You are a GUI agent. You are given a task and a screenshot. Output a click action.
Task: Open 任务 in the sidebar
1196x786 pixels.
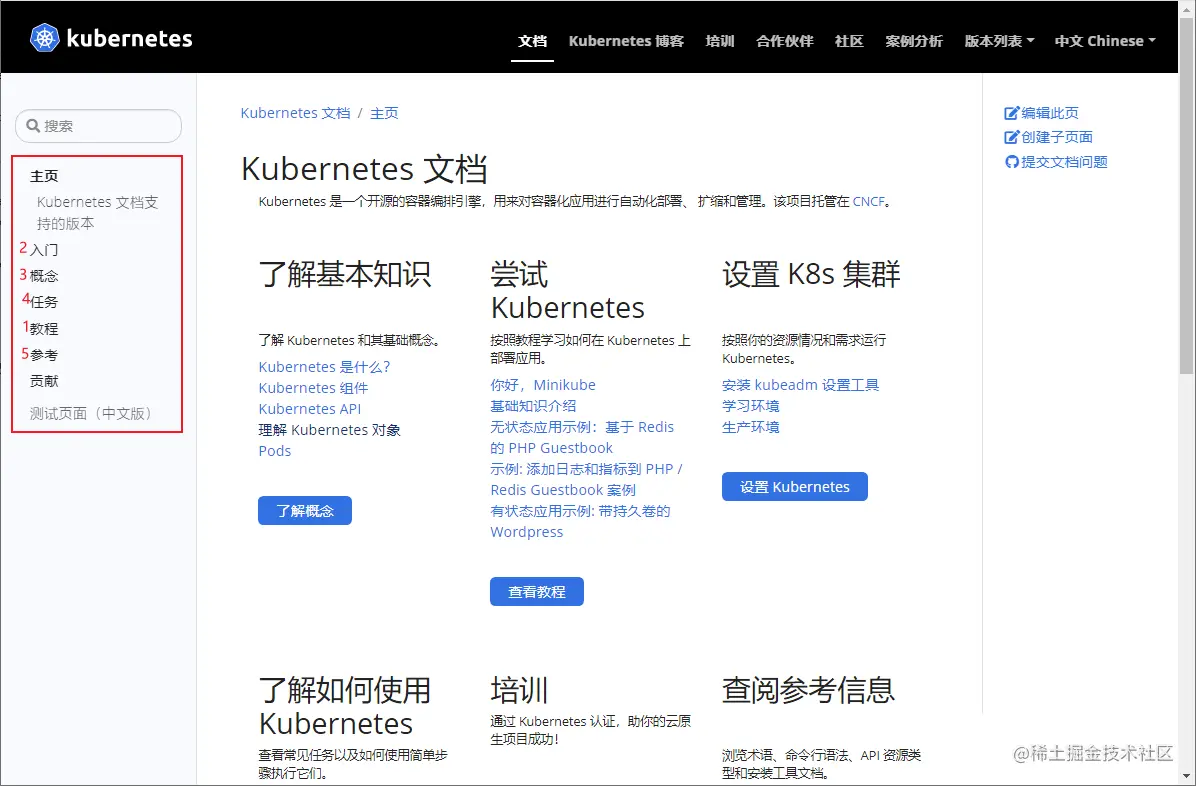pyautogui.click(x=44, y=302)
